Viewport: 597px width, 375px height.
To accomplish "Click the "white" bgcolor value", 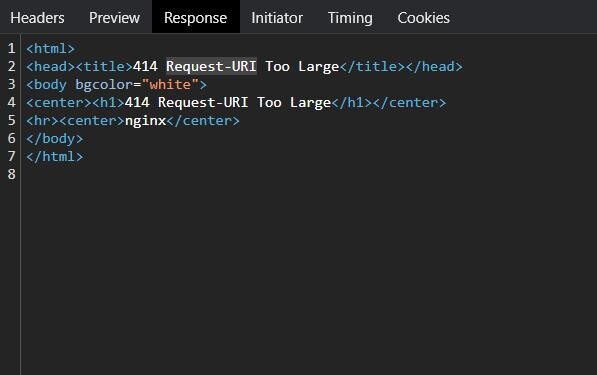I will pyautogui.click(x=170, y=84).
